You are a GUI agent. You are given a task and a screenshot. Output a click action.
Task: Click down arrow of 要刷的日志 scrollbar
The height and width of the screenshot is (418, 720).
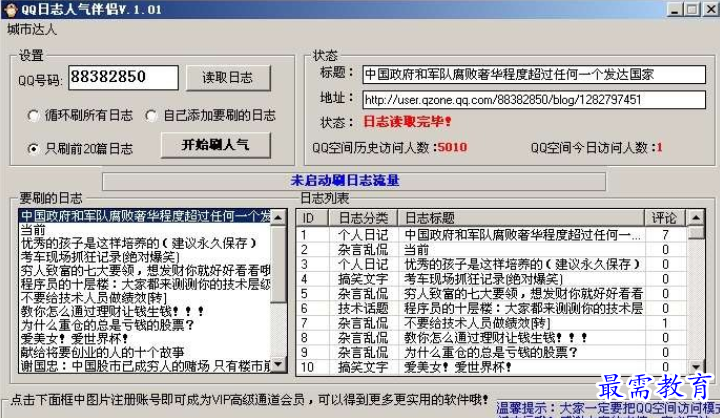[x=278, y=365]
